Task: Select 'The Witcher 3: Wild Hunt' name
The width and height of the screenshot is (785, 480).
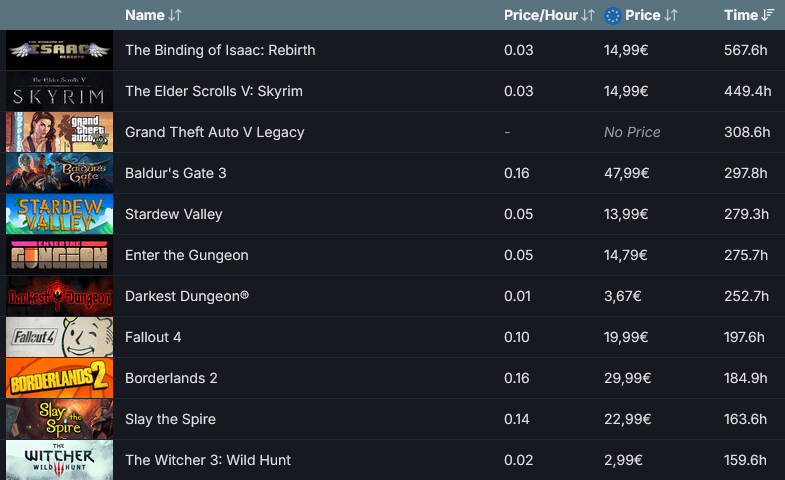Action: point(208,460)
